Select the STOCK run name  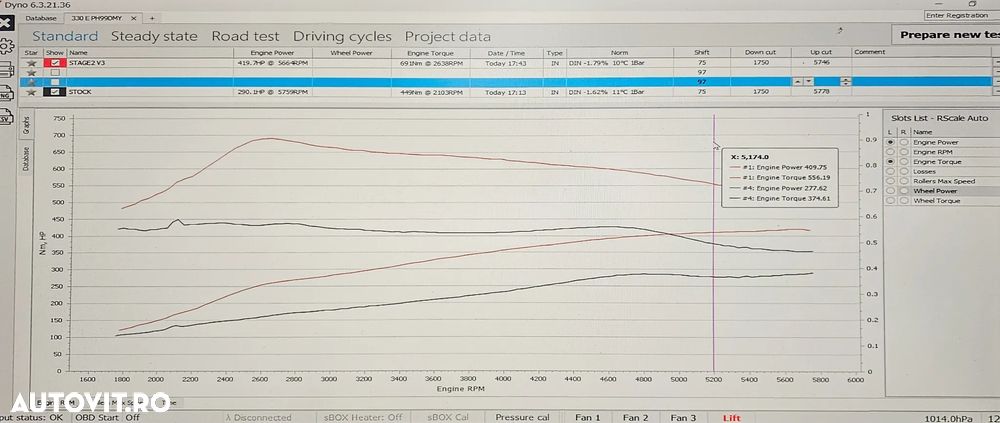click(80, 92)
